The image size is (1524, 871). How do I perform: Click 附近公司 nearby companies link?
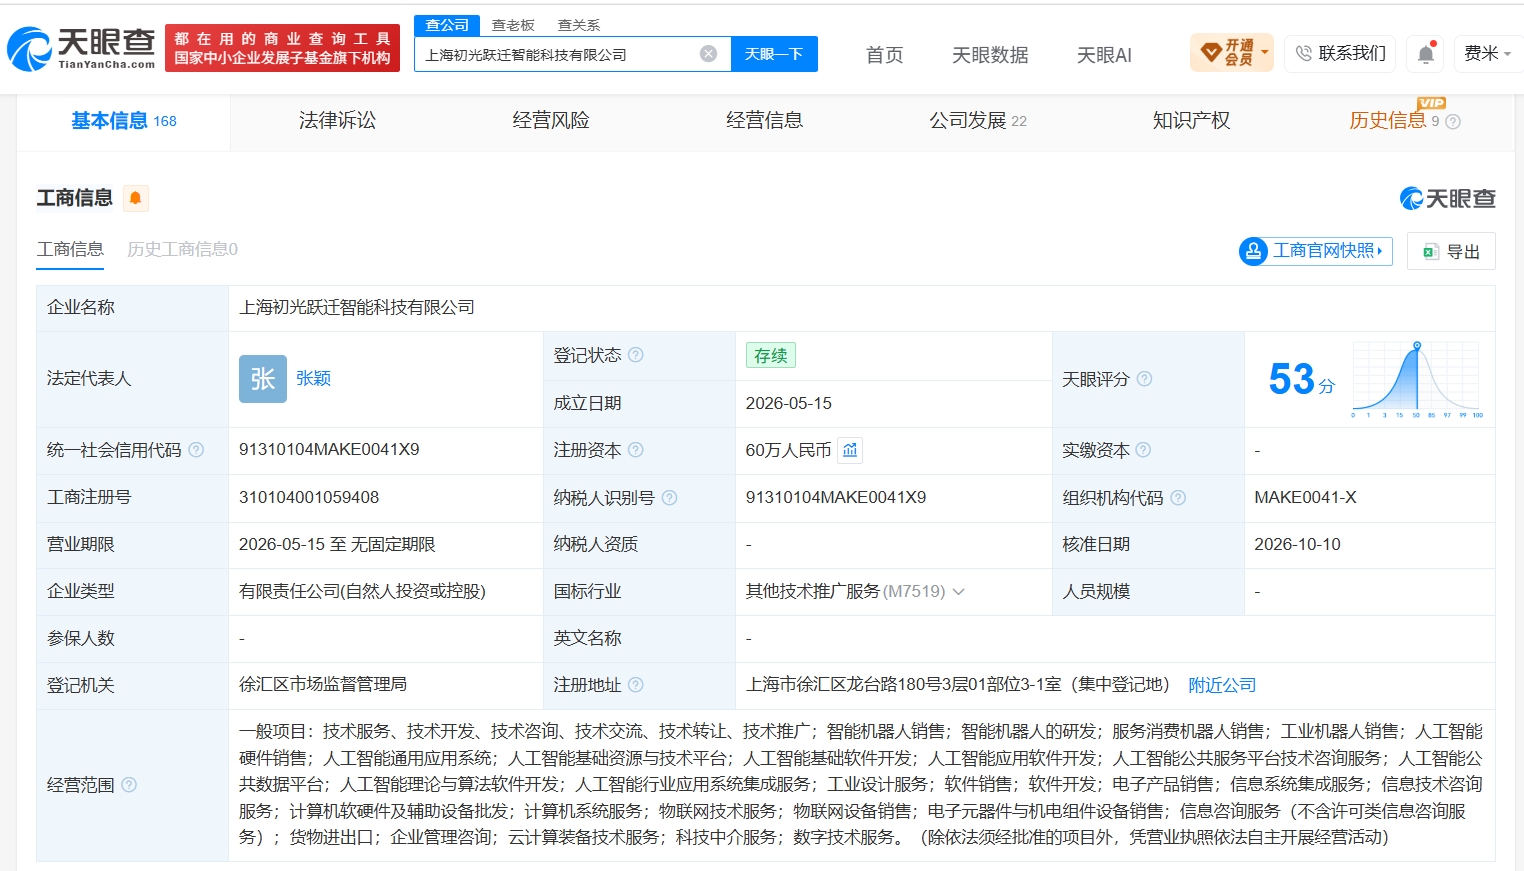click(1222, 685)
